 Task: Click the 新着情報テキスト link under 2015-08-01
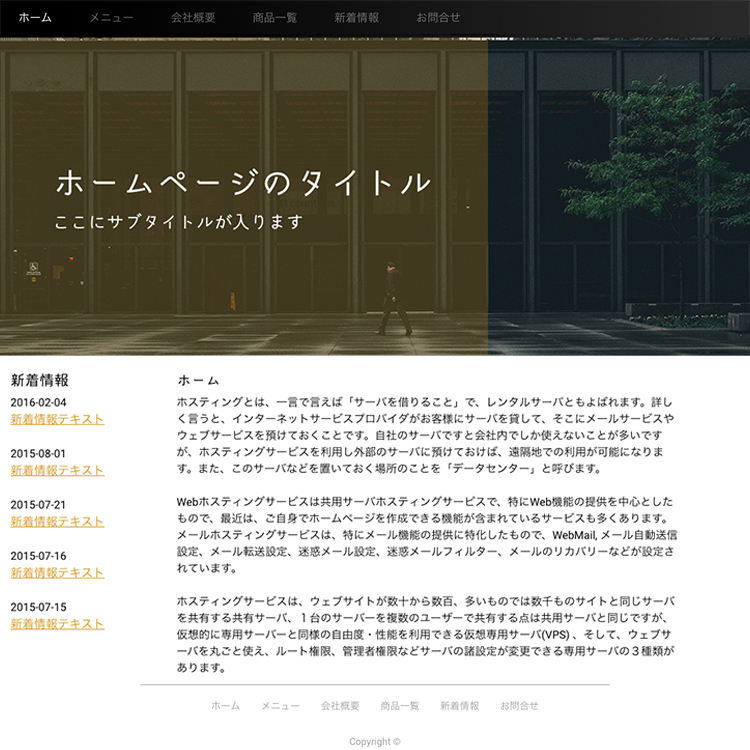[x=57, y=470]
